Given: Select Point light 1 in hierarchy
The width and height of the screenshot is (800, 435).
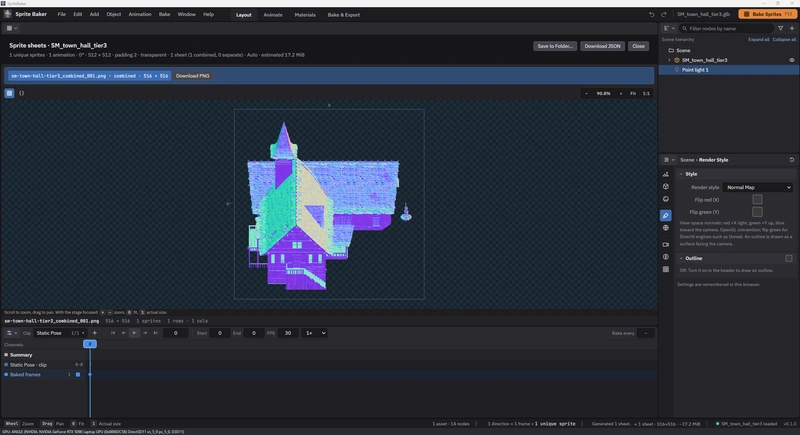Looking at the screenshot, I should click(x=729, y=70).
